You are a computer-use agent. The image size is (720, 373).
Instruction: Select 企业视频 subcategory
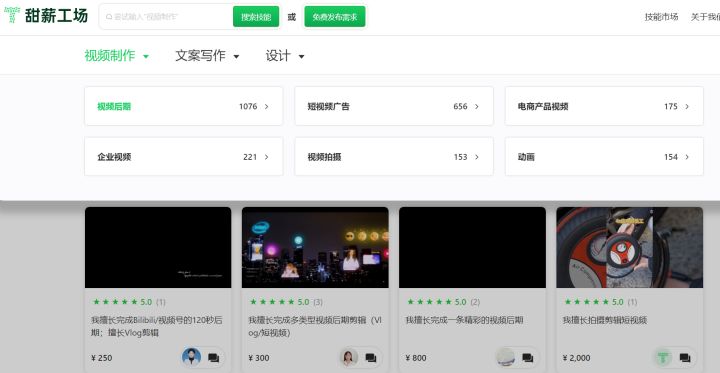[x=184, y=157]
